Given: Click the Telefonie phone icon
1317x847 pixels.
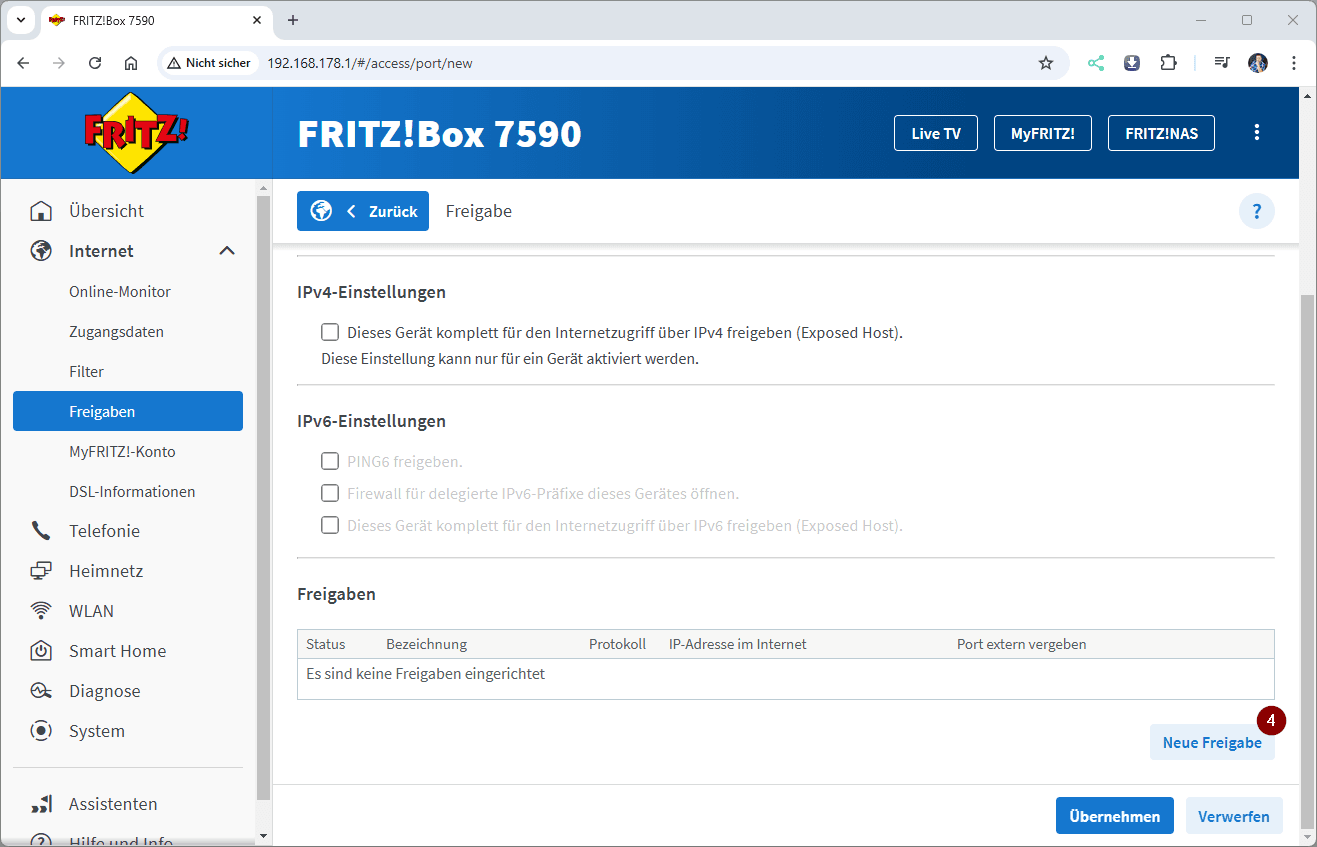Looking at the screenshot, I should click(x=41, y=531).
